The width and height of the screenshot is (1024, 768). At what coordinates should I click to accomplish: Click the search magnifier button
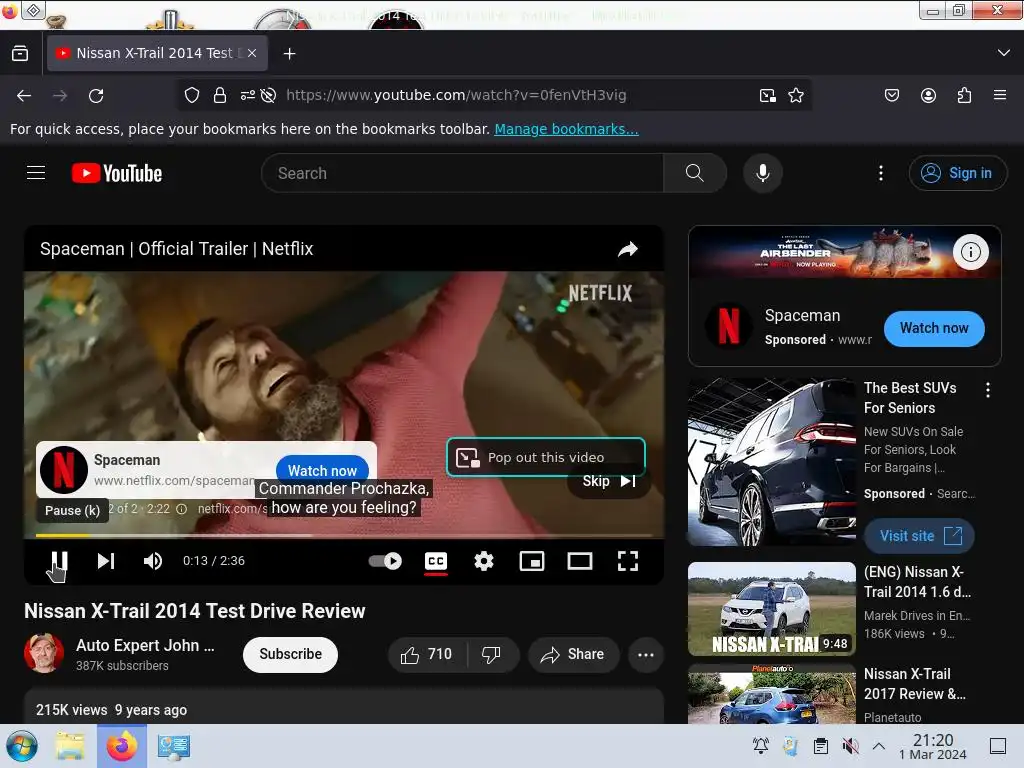point(695,173)
